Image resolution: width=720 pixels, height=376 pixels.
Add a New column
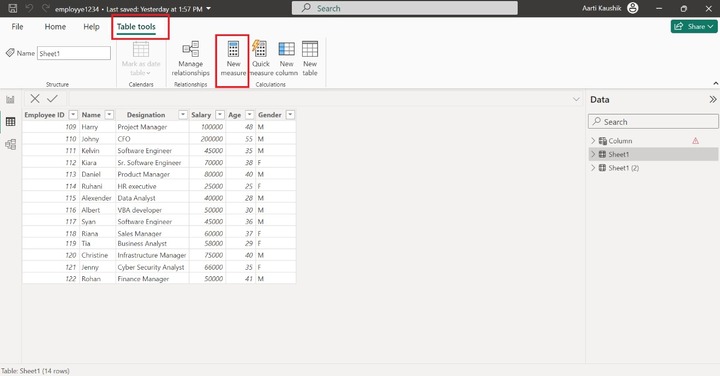pyautogui.click(x=287, y=59)
